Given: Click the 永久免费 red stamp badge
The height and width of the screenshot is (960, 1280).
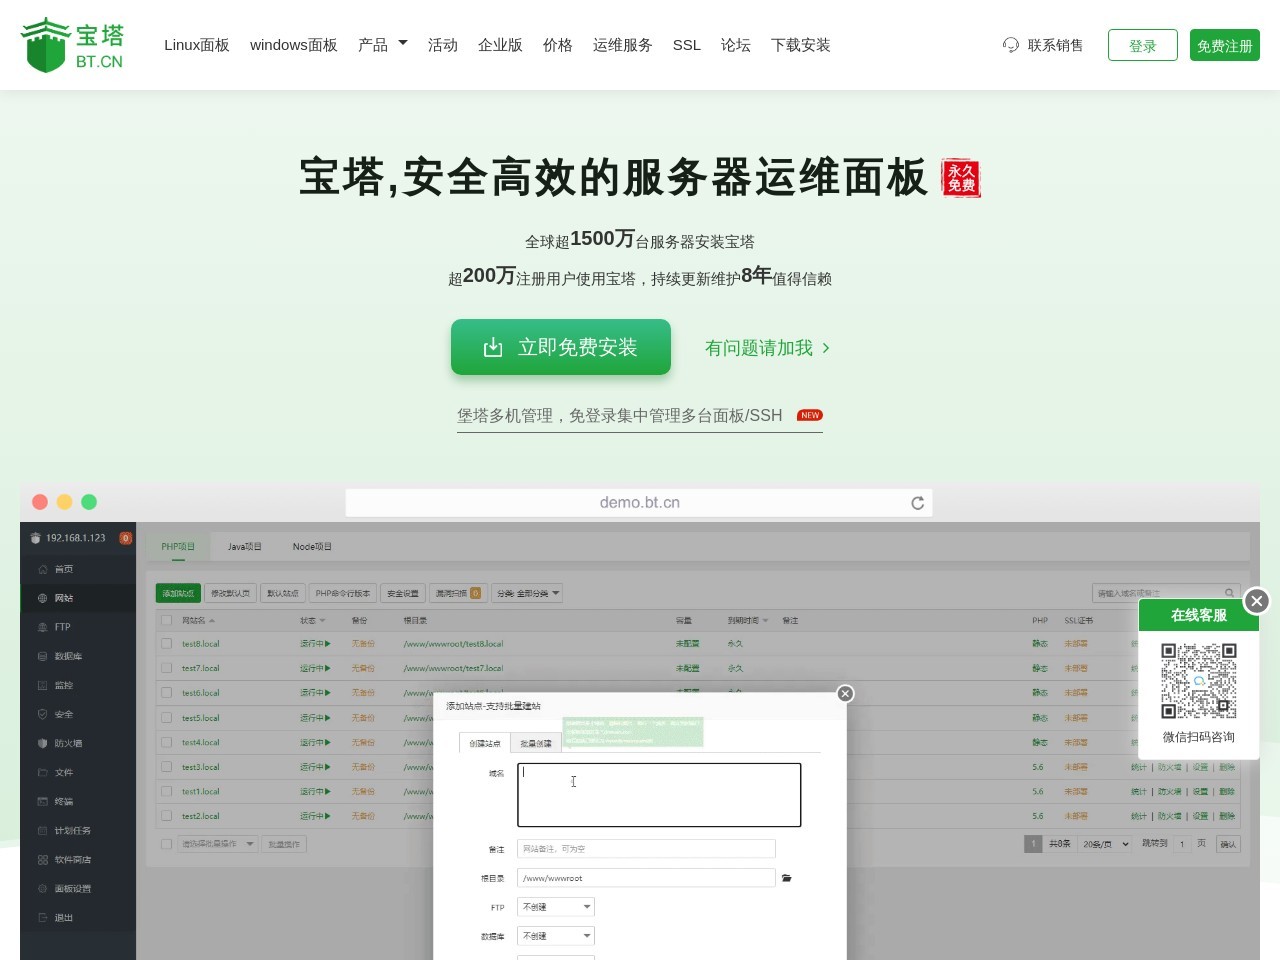Looking at the screenshot, I should coord(961,178).
